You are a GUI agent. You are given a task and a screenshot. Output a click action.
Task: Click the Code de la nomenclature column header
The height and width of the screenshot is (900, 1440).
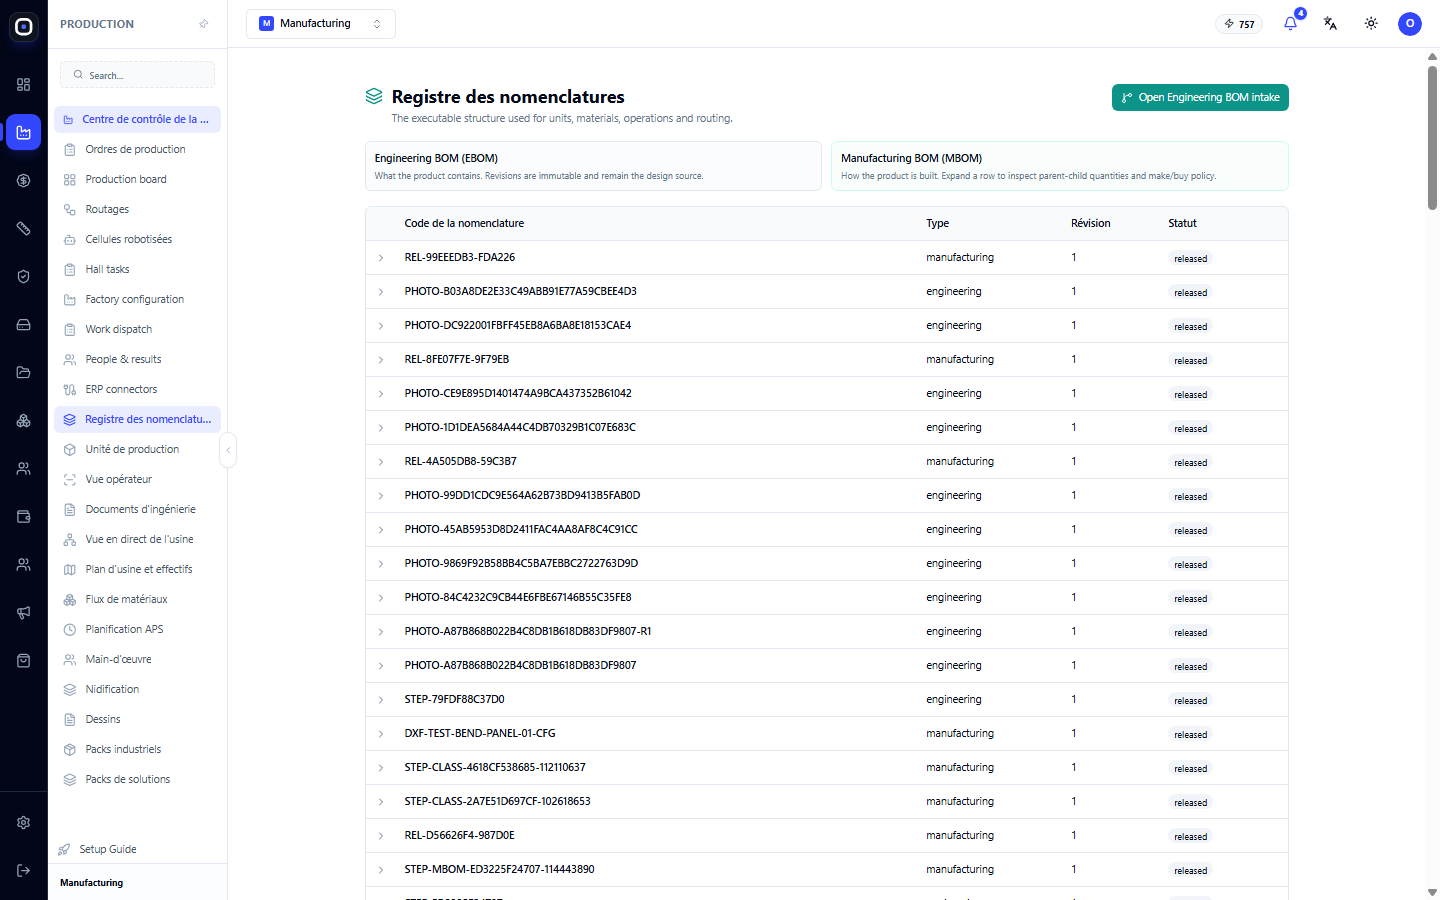[x=464, y=223]
